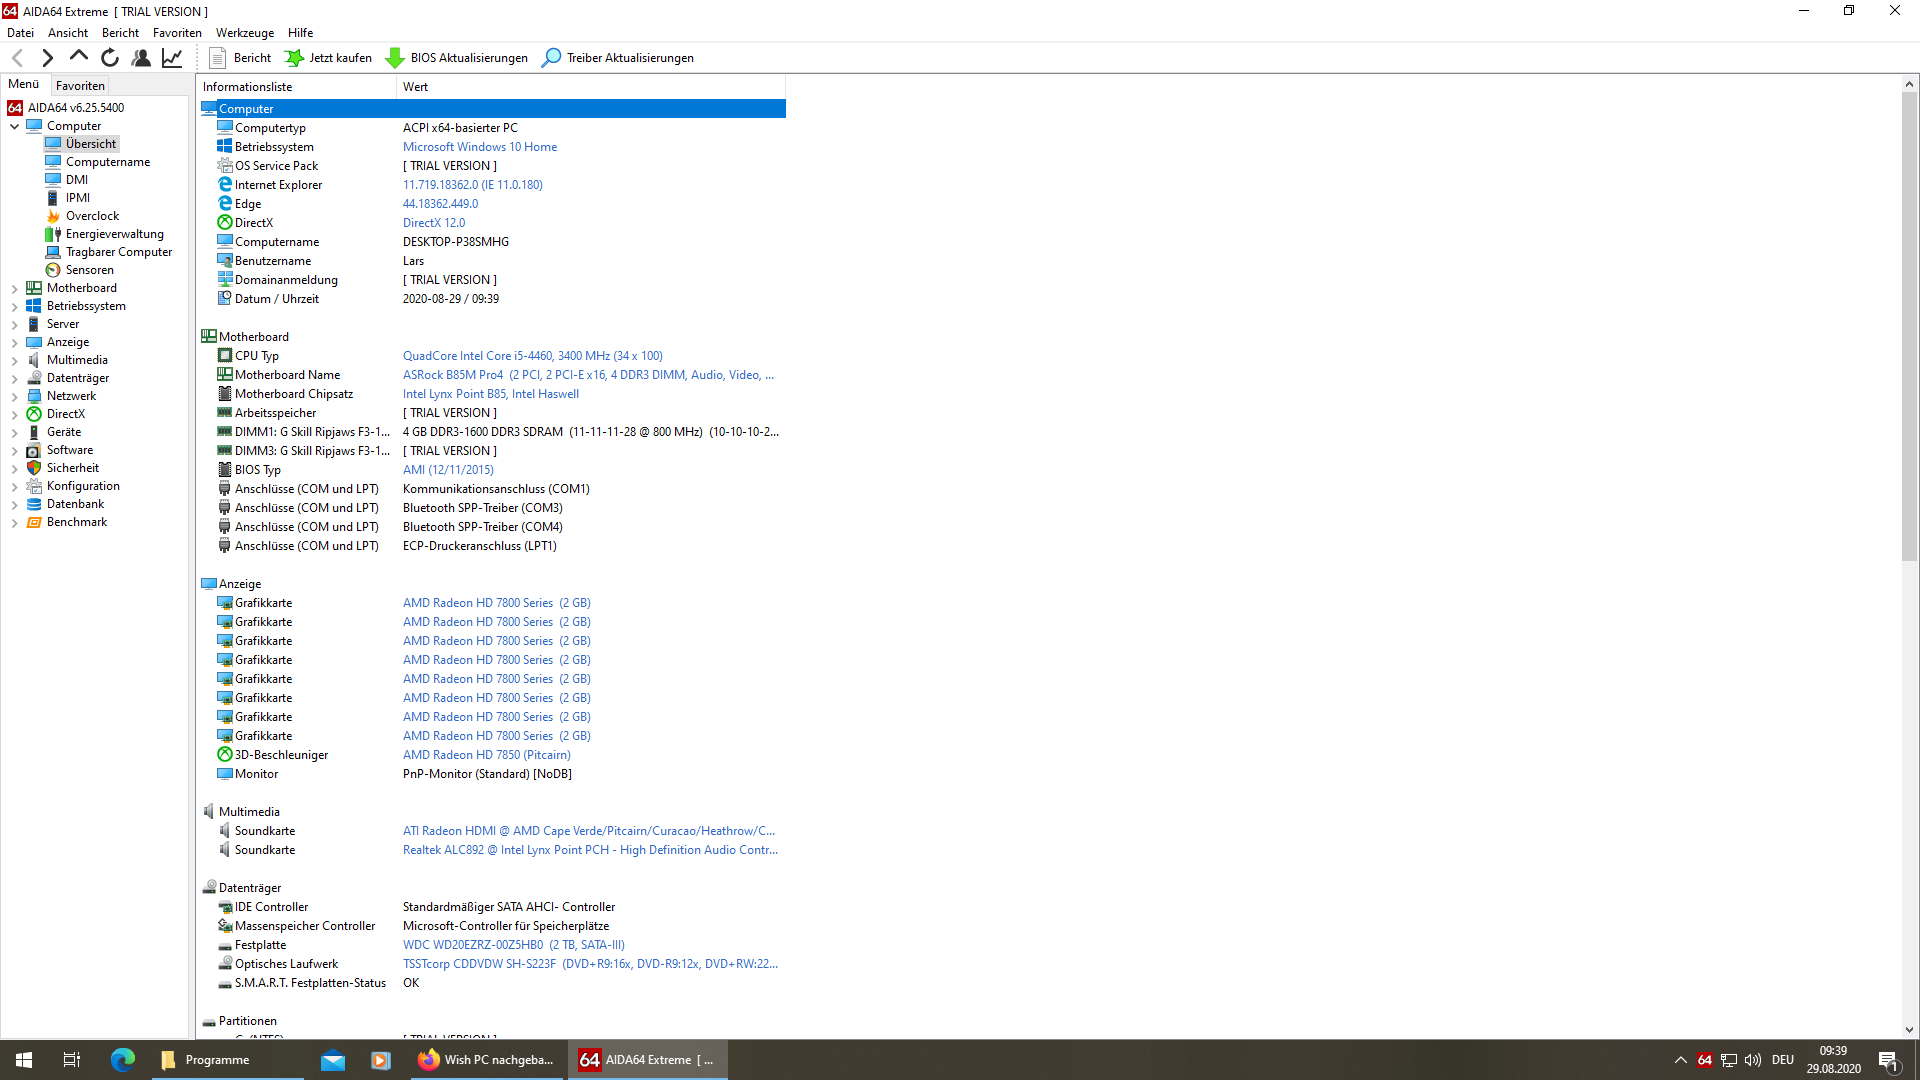Click Jetzt kaufen button
Viewport: 1920px width, 1080px height.
coord(329,58)
